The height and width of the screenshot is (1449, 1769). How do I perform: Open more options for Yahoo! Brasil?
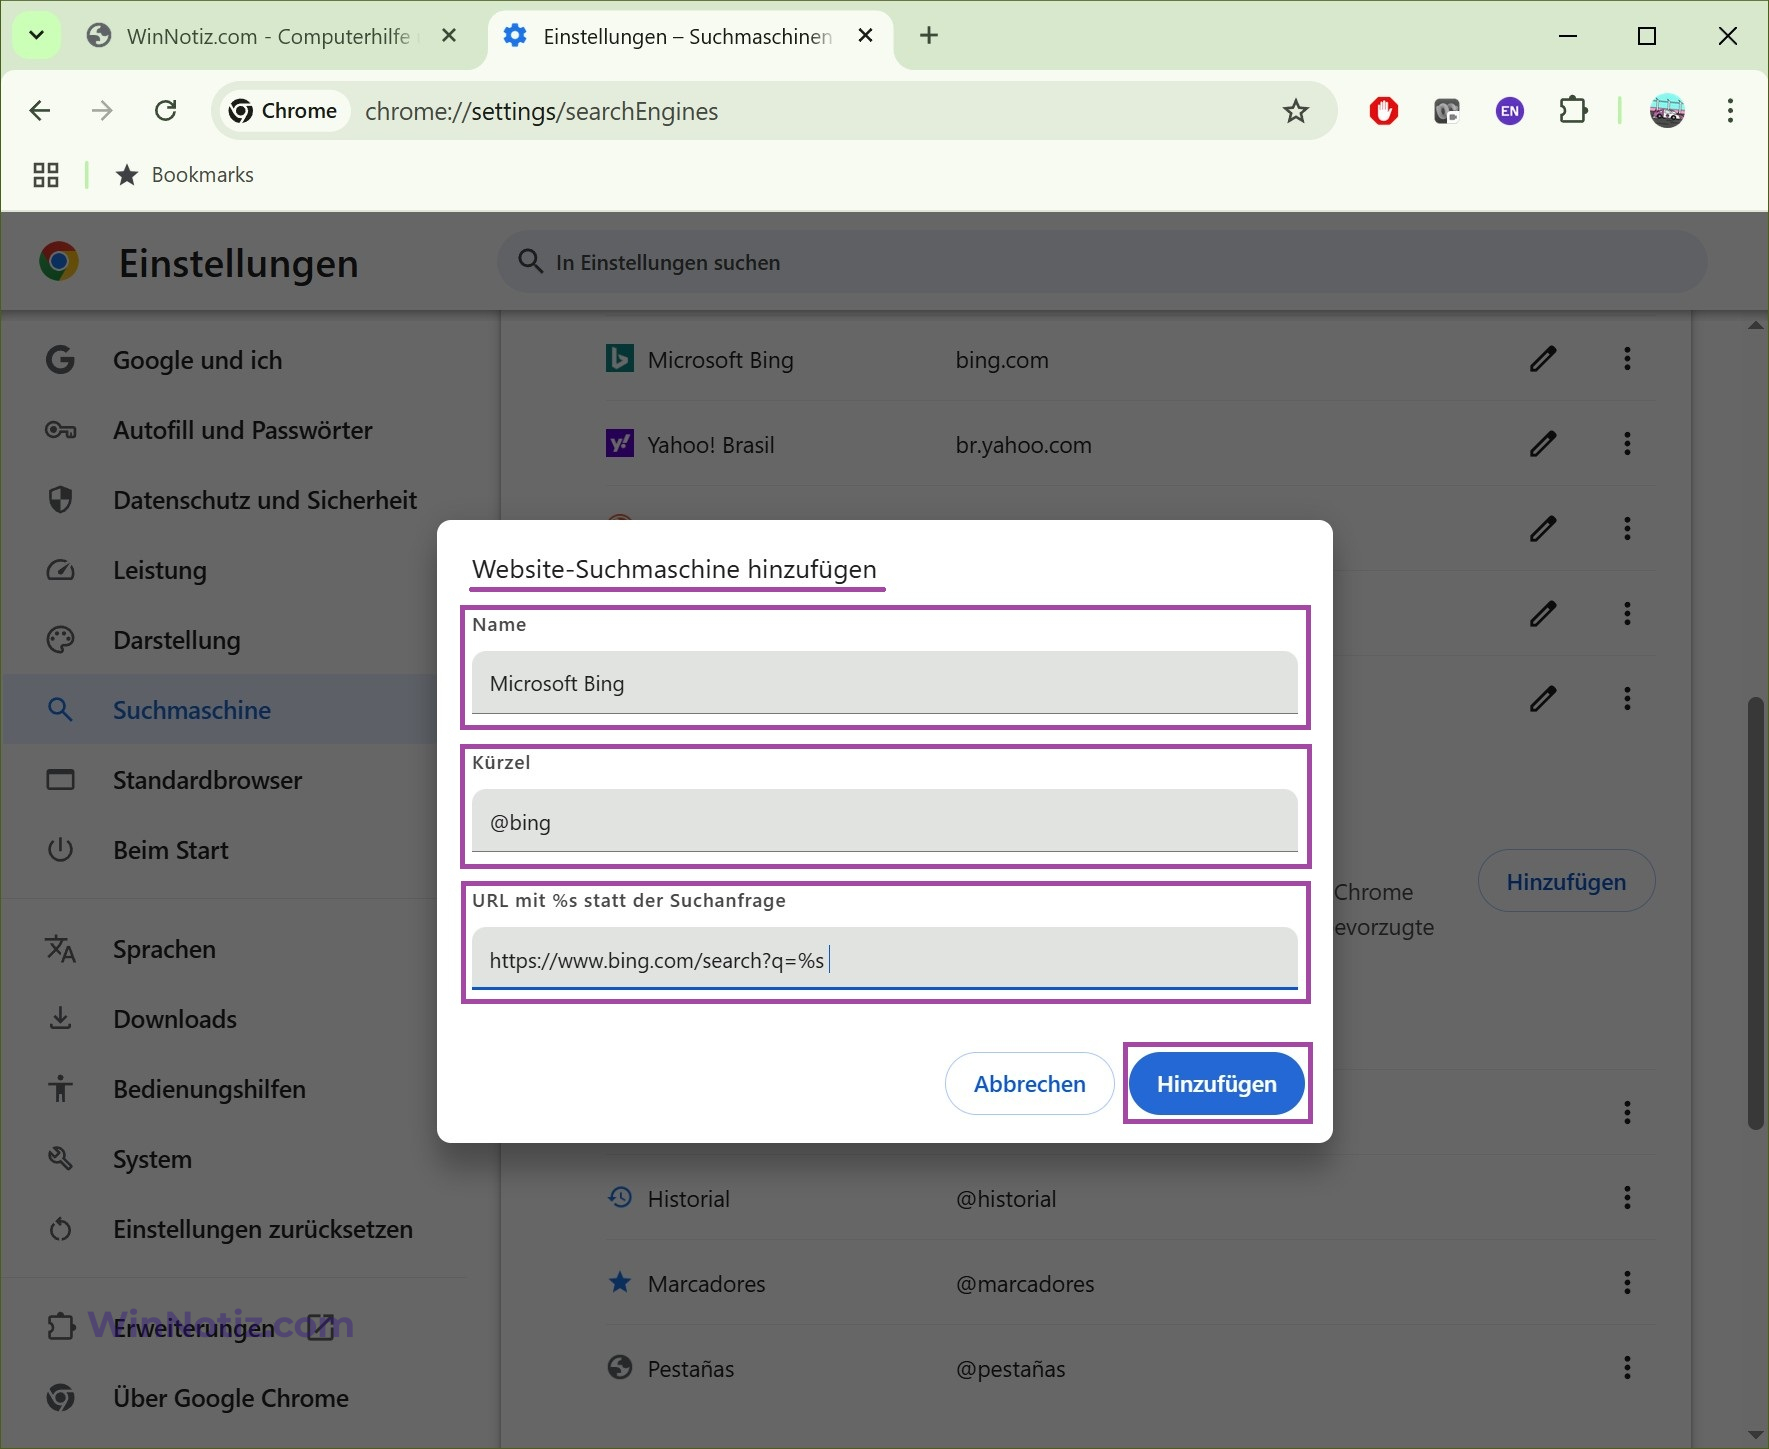1627,444
